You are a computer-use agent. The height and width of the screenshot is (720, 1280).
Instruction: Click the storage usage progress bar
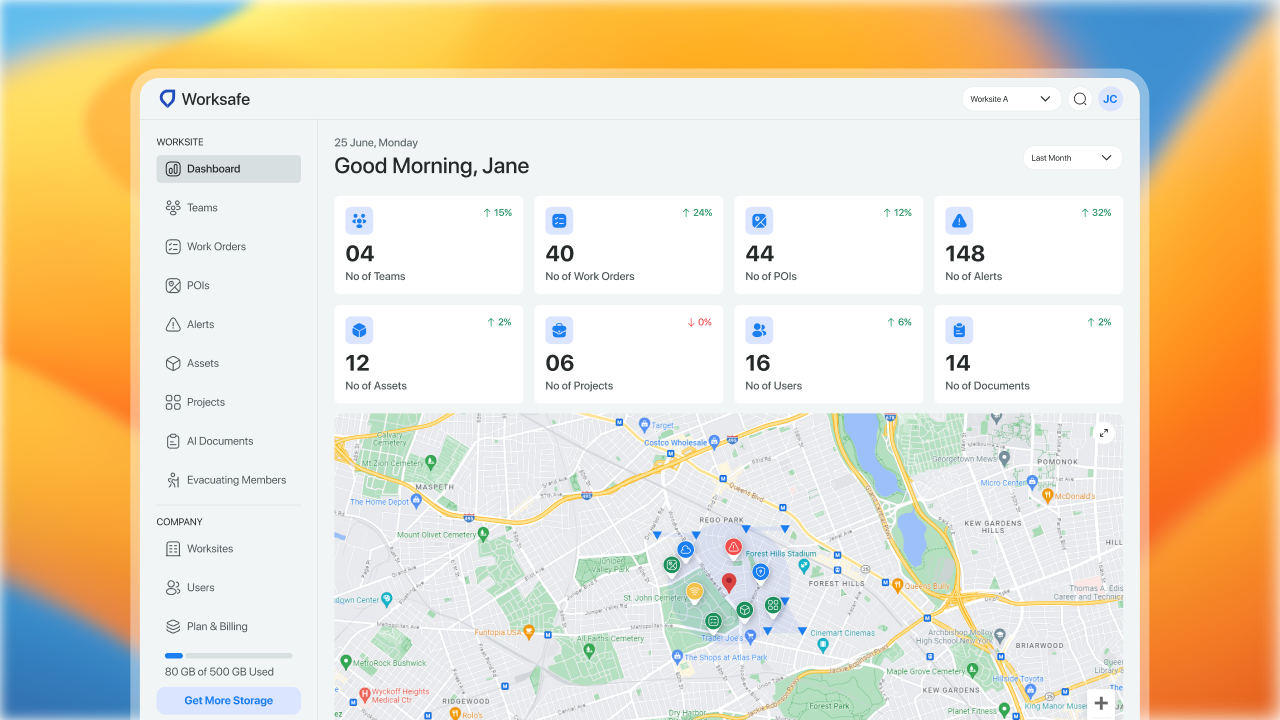[x=228, y=655]
